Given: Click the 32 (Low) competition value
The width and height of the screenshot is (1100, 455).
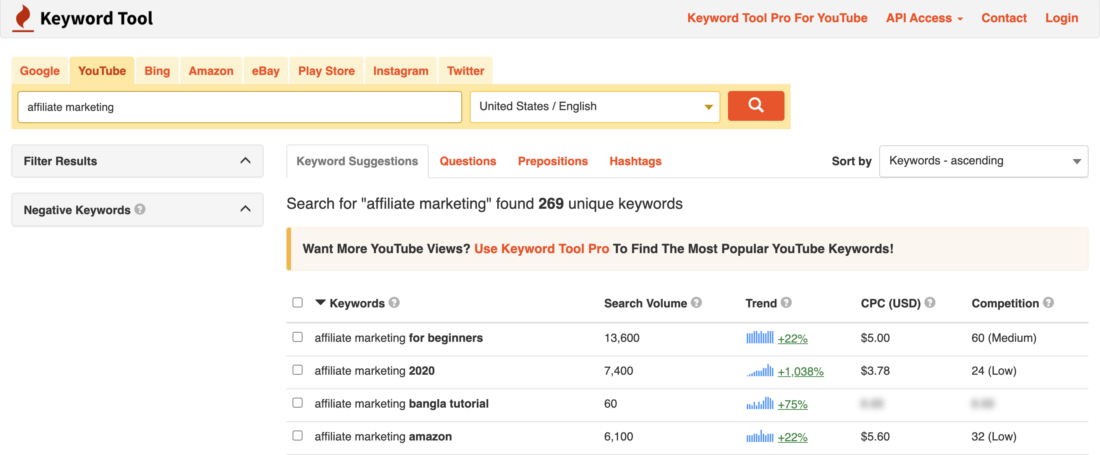Looking at the screenshot, I should click(x=994, y=437).
